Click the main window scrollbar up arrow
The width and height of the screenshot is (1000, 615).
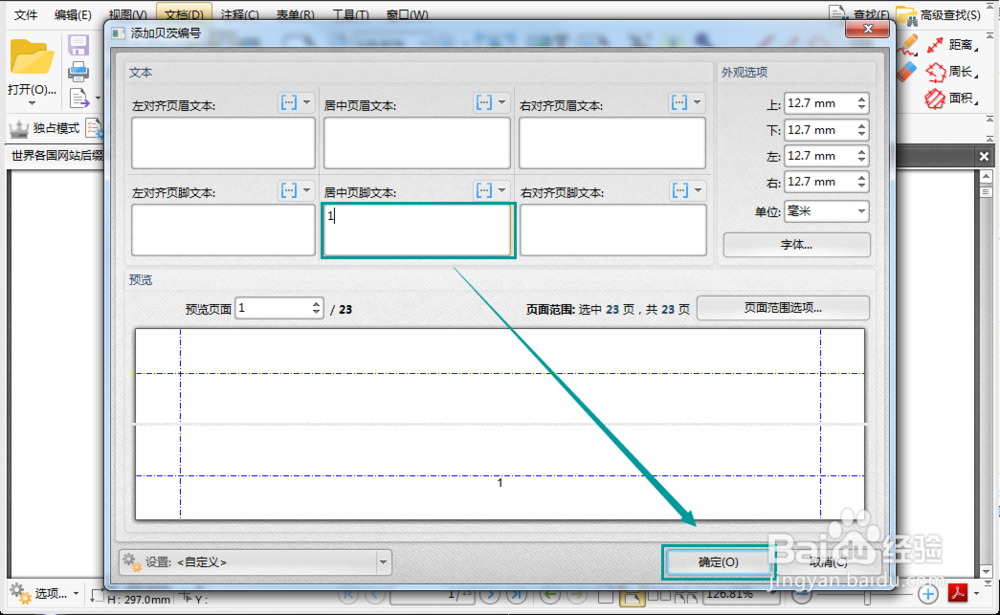(986, 177)
